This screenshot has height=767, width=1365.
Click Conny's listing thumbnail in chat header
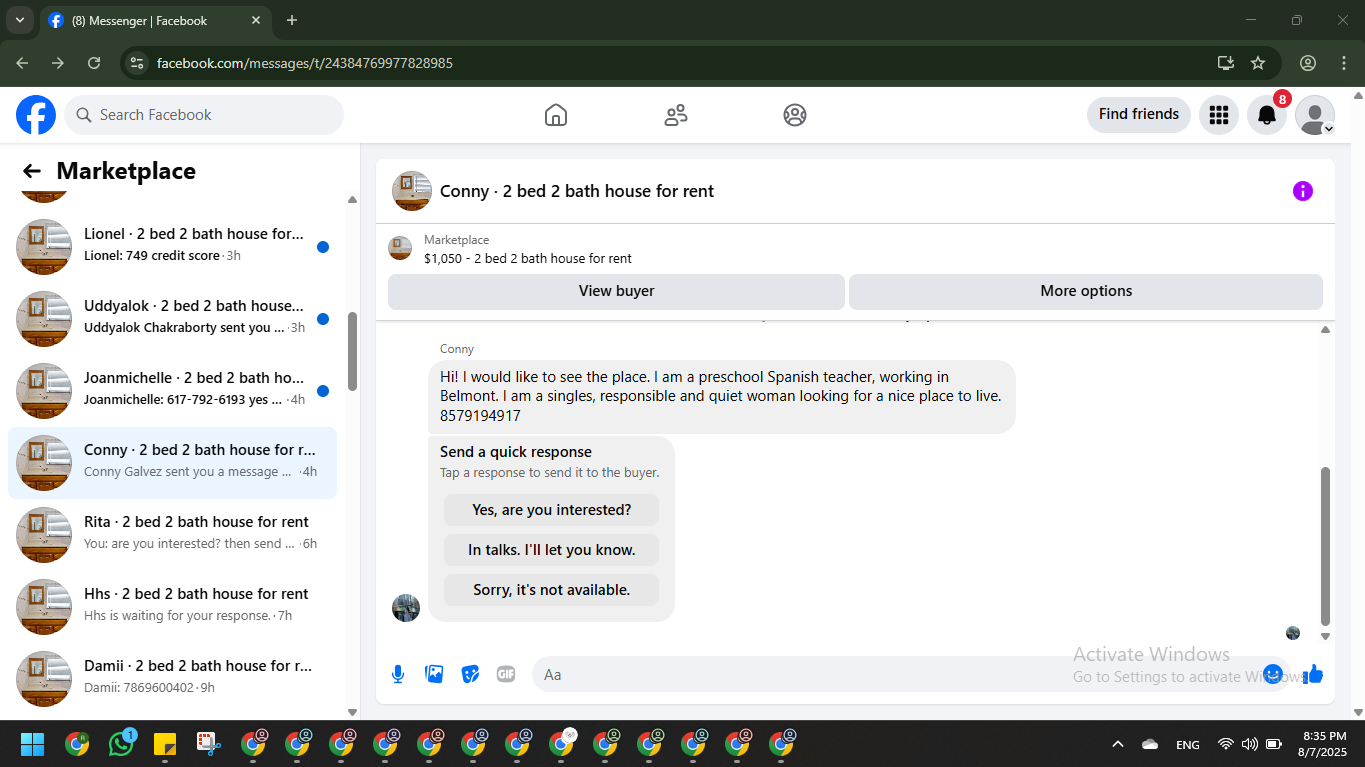(411, 191)
